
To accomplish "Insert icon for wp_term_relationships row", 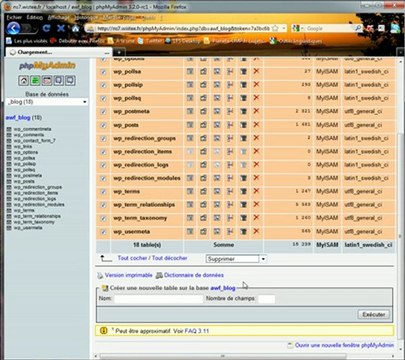I will point(230,205).
